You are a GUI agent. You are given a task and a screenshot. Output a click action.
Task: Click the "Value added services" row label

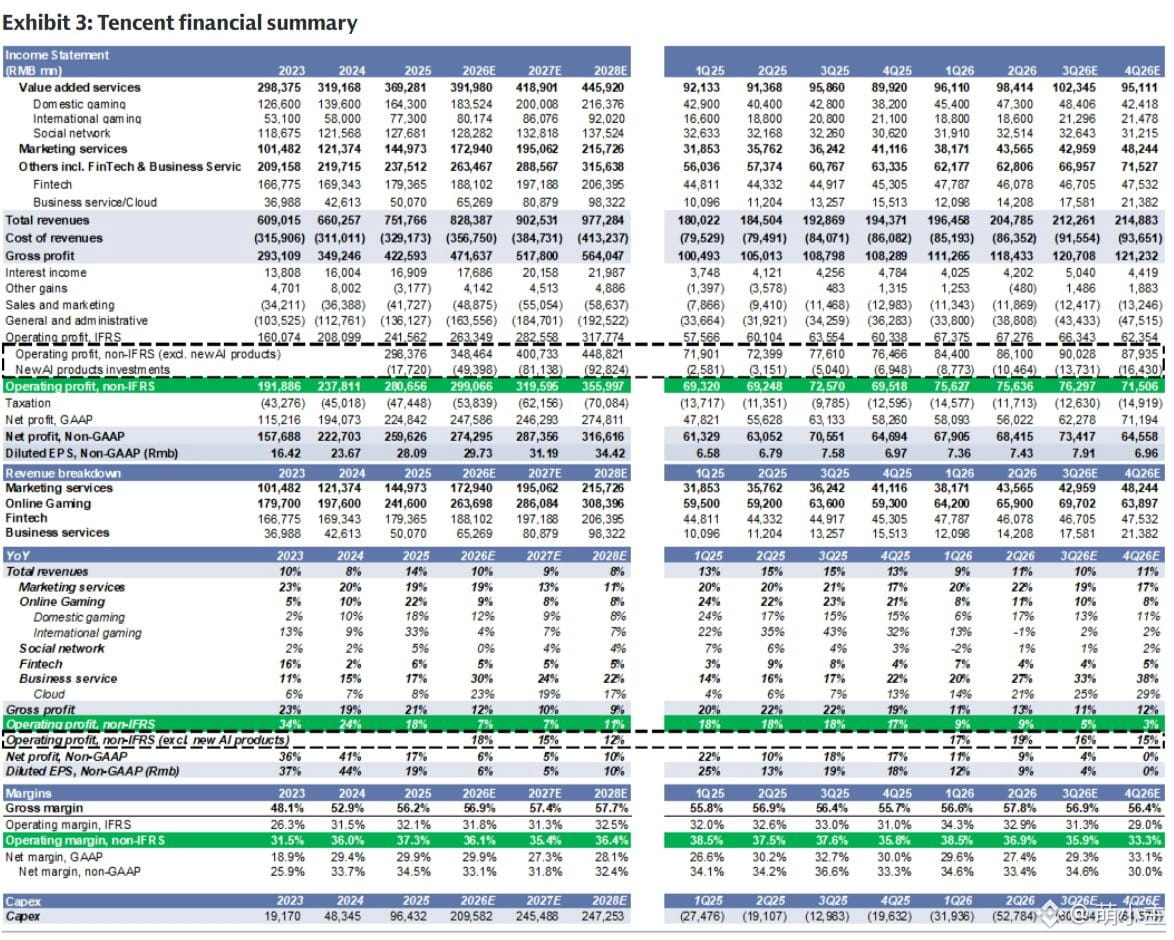coord(79,88)
